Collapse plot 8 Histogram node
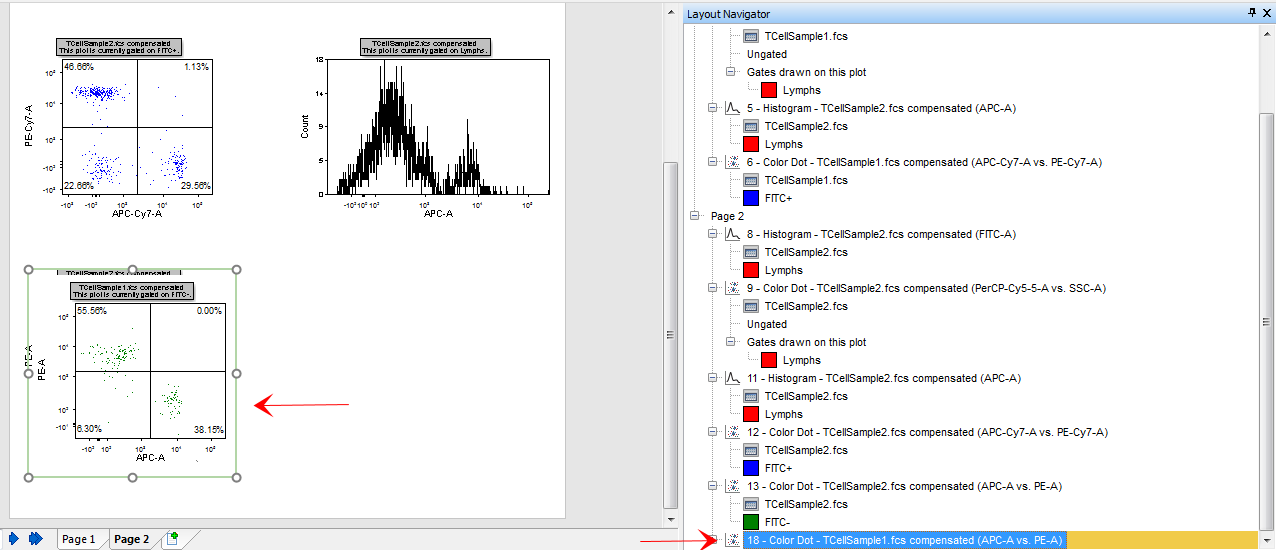Viewport: 1276px width, 550px height. pos(713,234)
